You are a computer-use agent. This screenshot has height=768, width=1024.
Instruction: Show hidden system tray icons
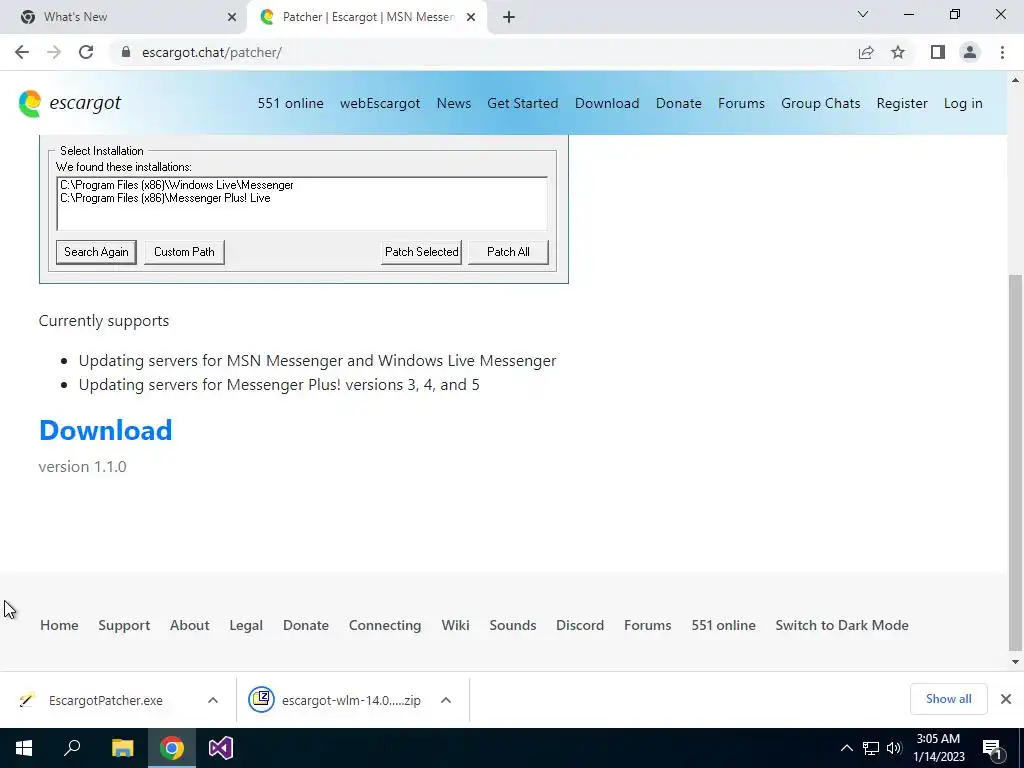pos(846,748)
